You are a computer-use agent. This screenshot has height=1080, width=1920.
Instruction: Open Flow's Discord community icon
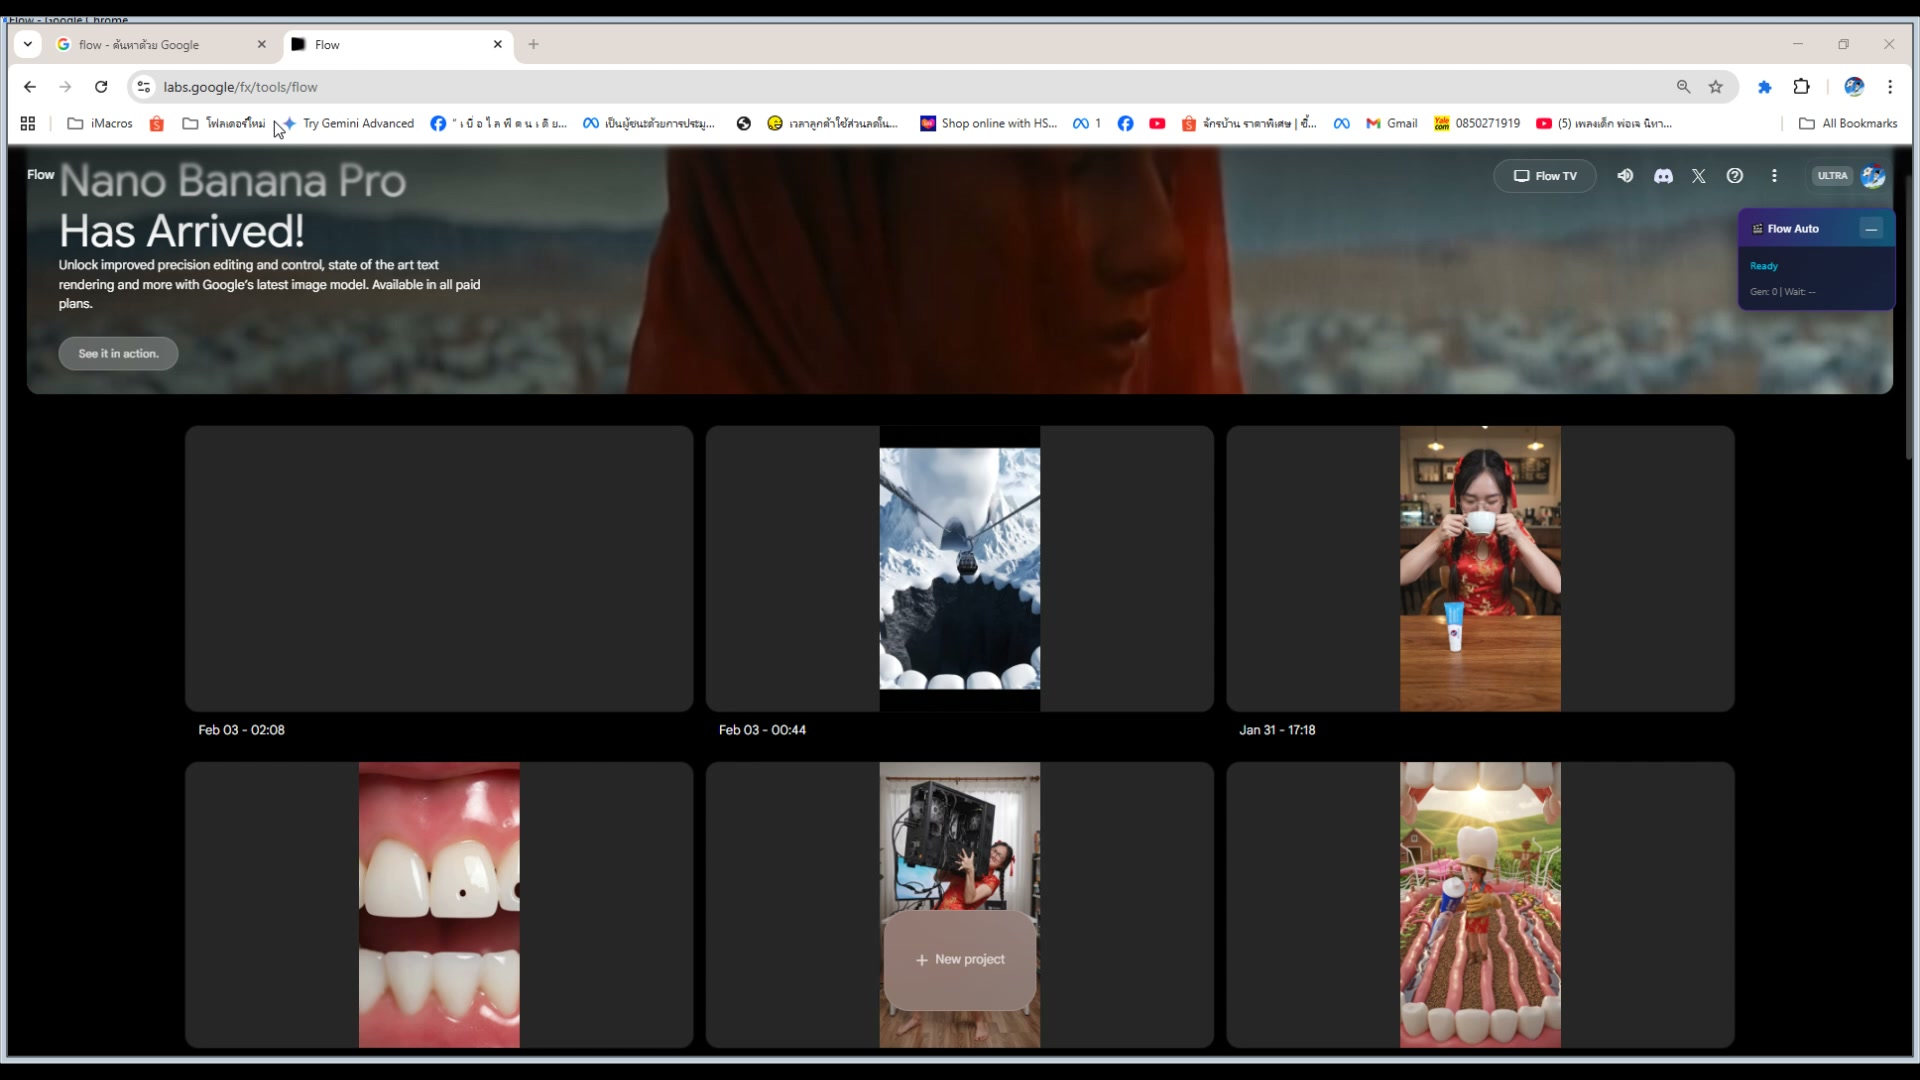[1662, 175]
